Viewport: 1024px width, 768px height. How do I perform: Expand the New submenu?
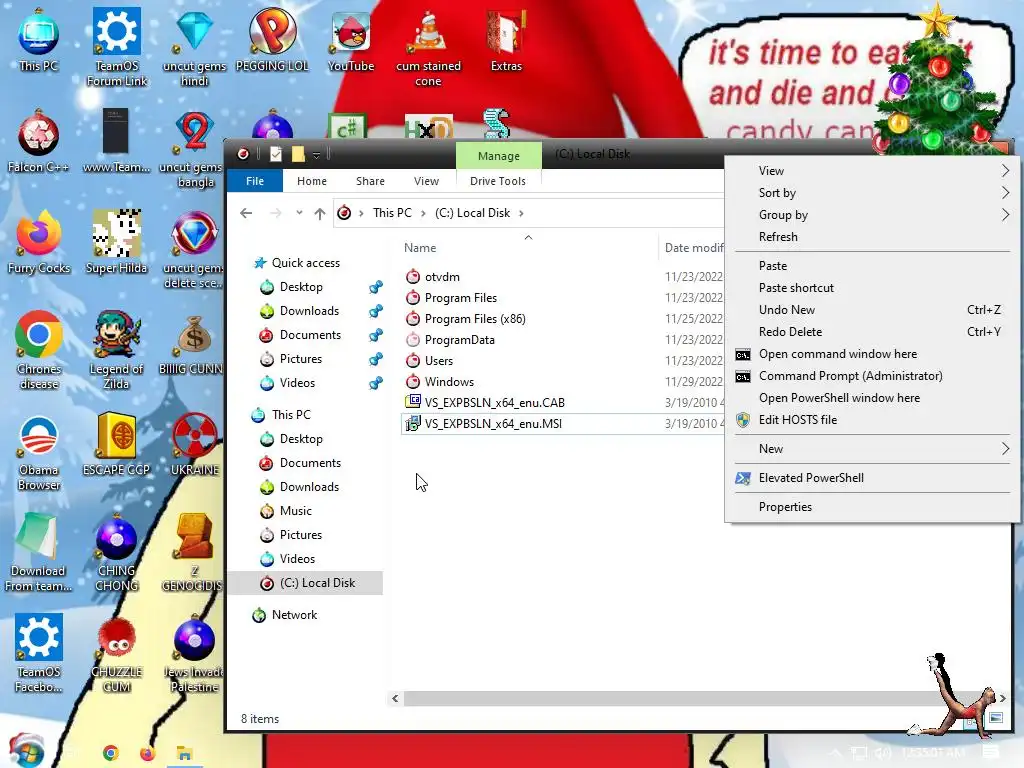(872, 449)
